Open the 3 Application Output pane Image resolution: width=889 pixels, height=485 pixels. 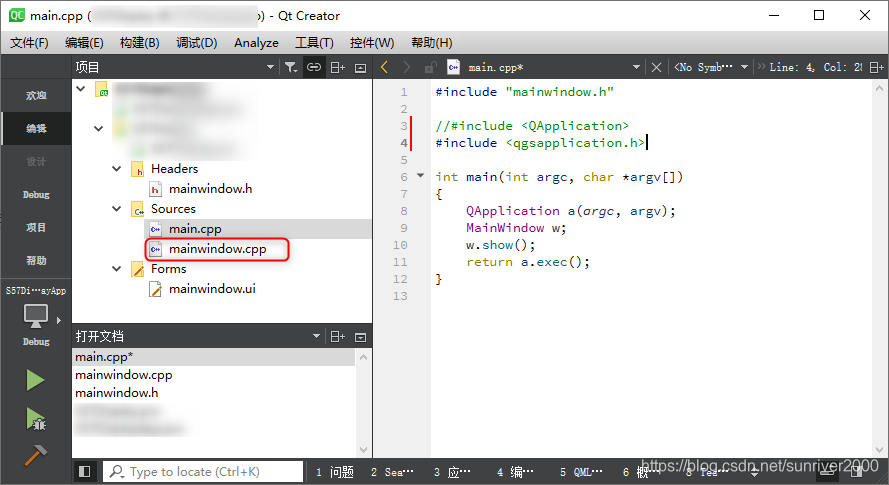click(452, 472)
